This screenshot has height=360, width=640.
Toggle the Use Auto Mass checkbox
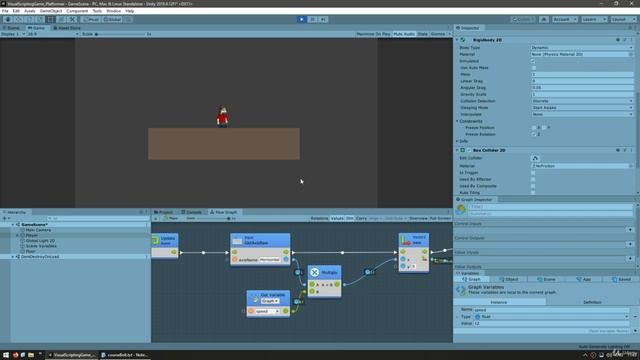(533, 68)
